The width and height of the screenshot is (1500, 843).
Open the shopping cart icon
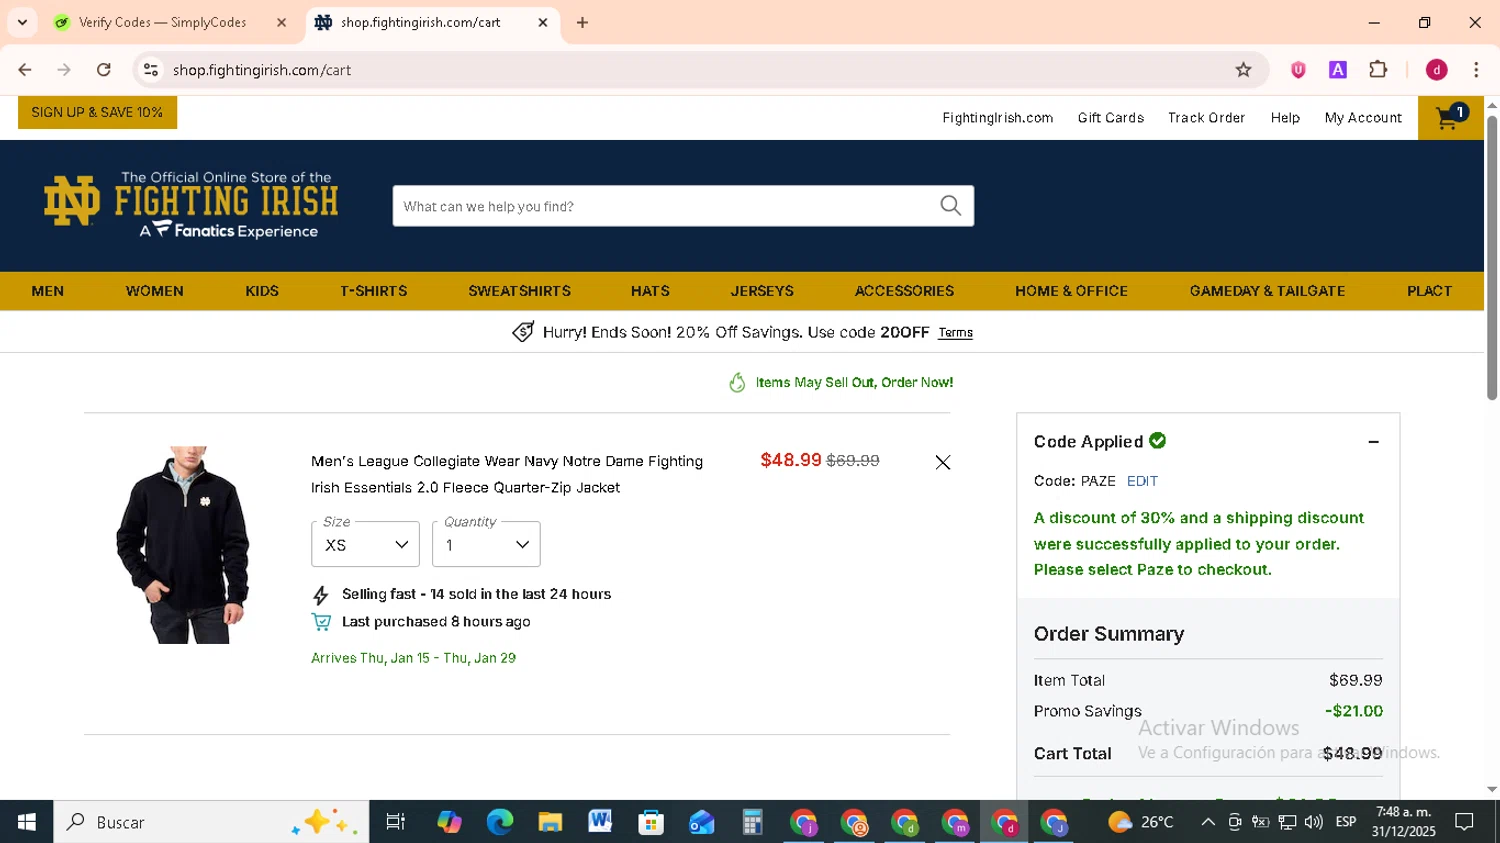(1450, 118)
